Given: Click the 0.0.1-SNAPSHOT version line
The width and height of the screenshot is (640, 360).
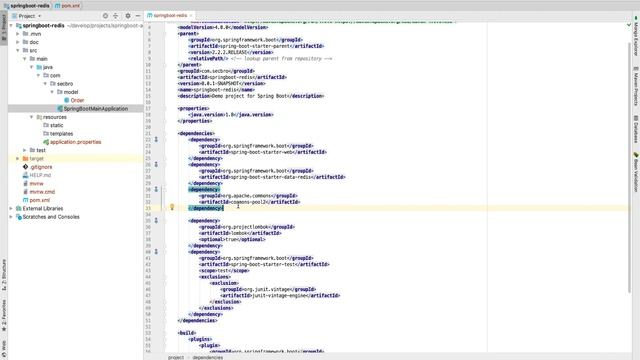Looking at the screenshot, I should pos(222,83).
